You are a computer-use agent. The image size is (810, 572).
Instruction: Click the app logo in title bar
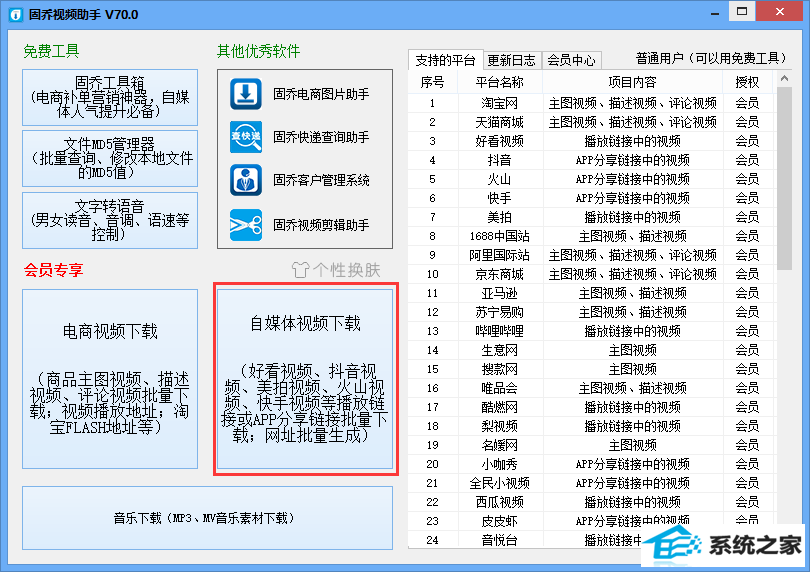[x=16, y=14]
